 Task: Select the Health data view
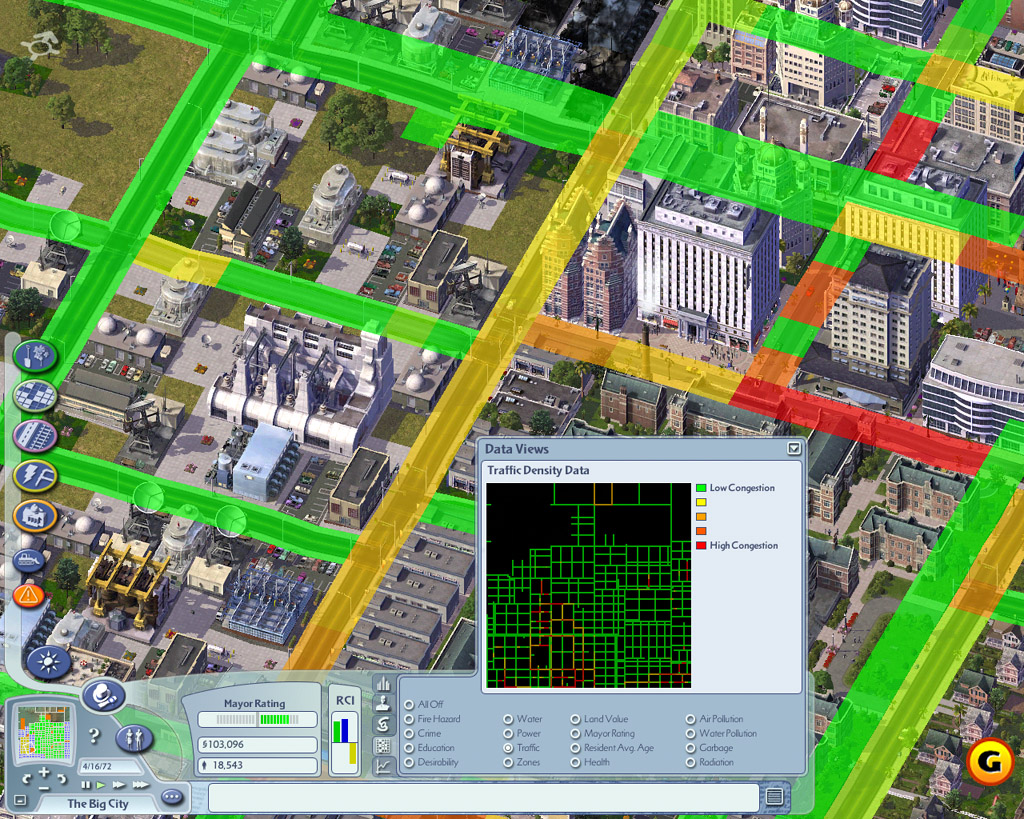(575, 762)
